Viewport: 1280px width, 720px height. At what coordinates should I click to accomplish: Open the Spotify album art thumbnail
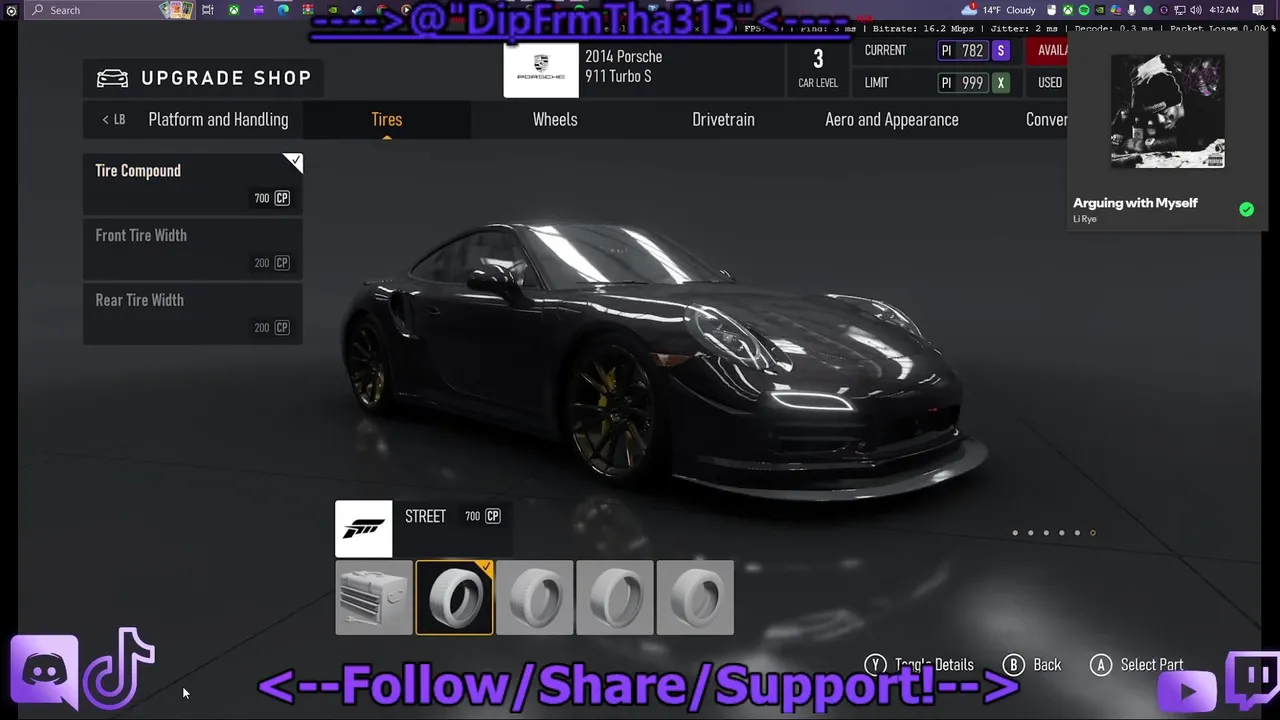(1167, 111)
